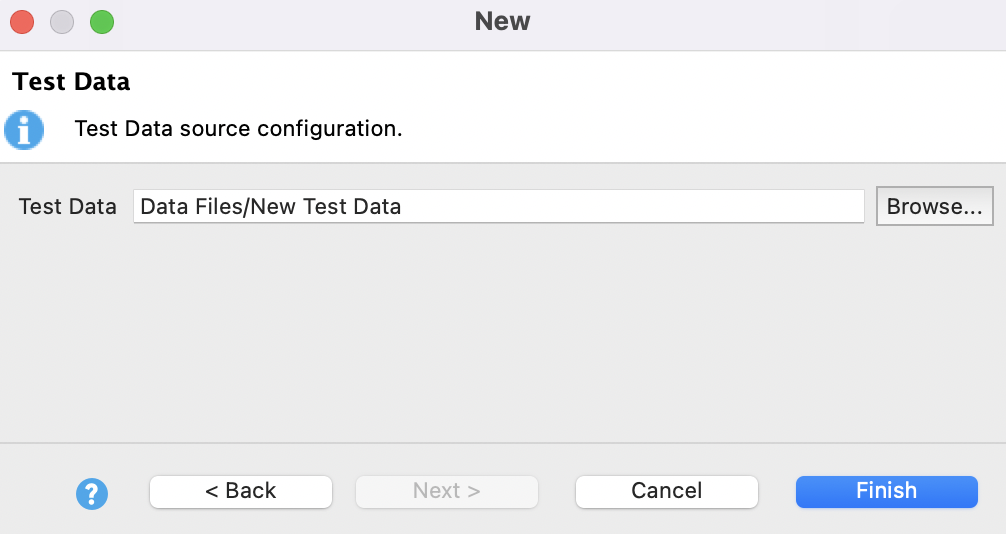This screenshot has height=534, width=1006.
Task: Click the Test Data label beside the field
Action: pyautogui.click(x=68, y=206)
